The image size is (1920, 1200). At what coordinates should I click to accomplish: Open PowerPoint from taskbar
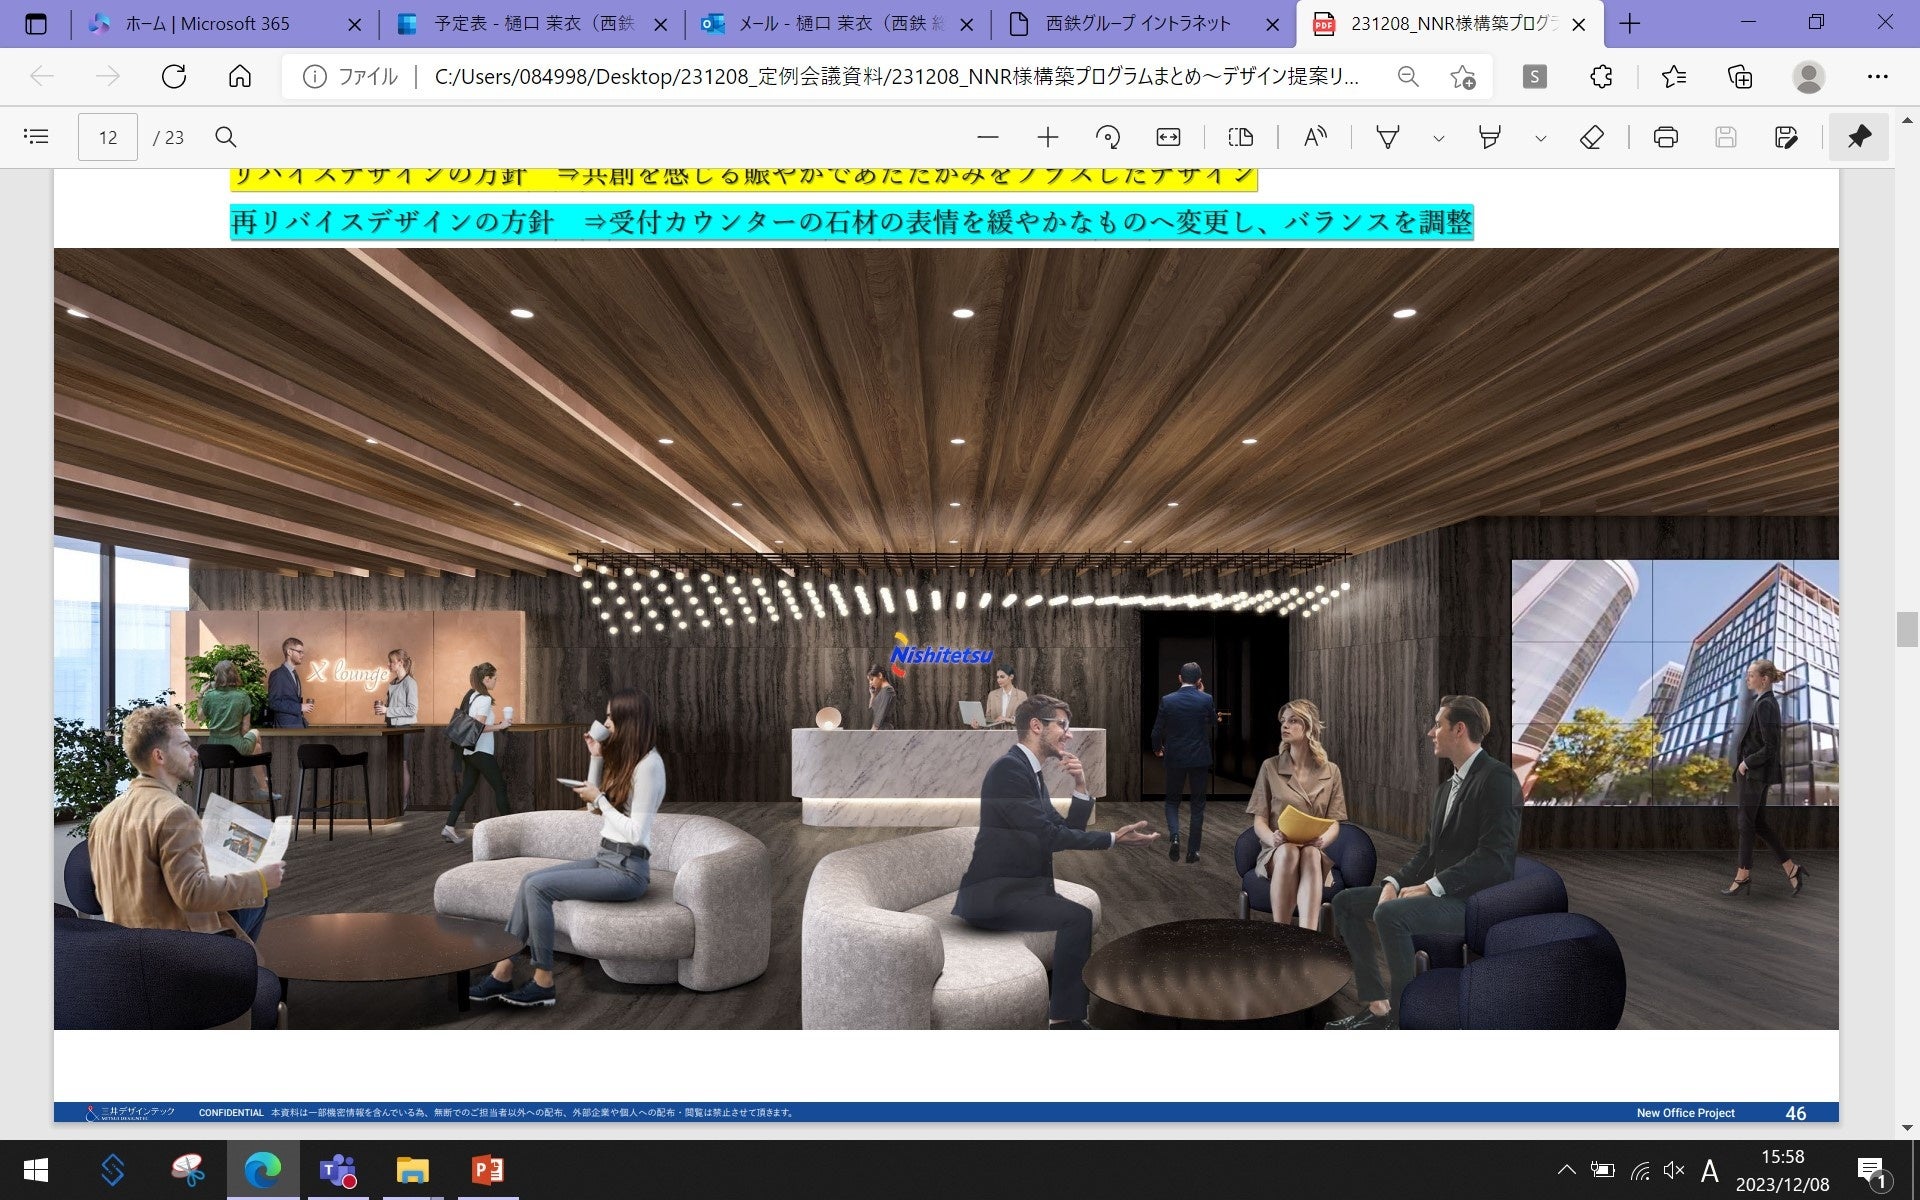[x=488, y=1170]
